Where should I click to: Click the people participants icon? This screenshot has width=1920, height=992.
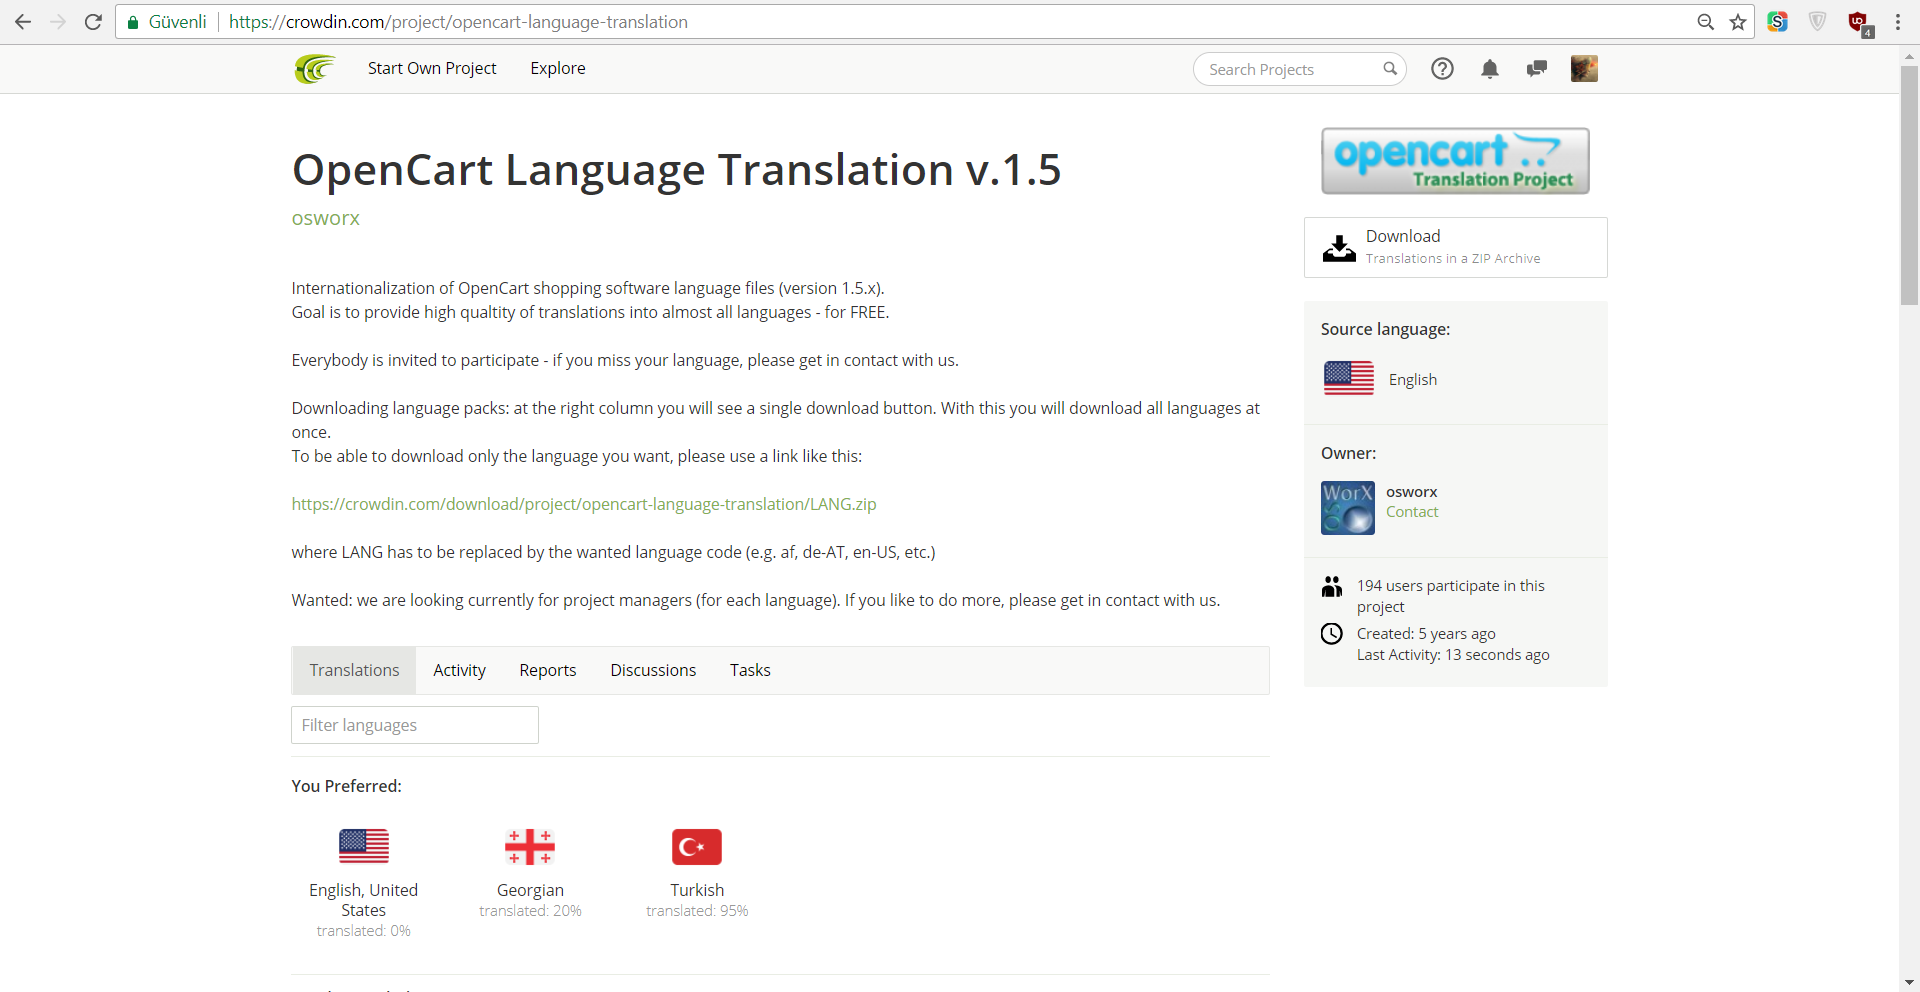tap(1332, 586)
